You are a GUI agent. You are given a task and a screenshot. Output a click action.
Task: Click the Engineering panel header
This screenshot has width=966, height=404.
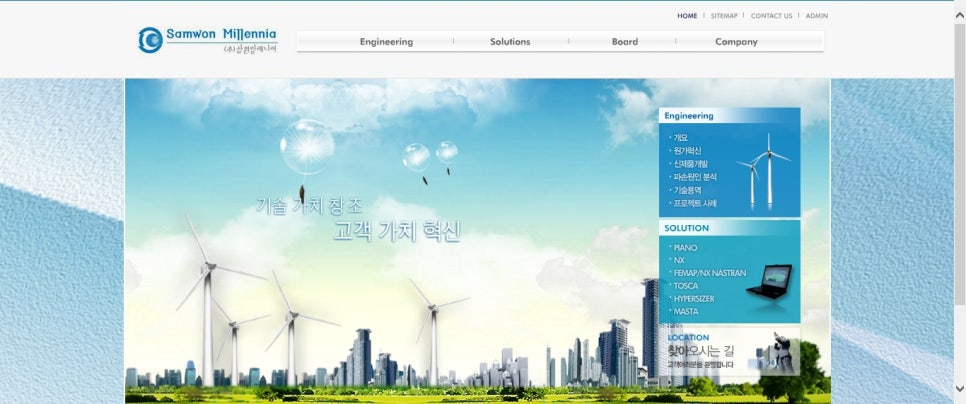(x=729, y=115)
